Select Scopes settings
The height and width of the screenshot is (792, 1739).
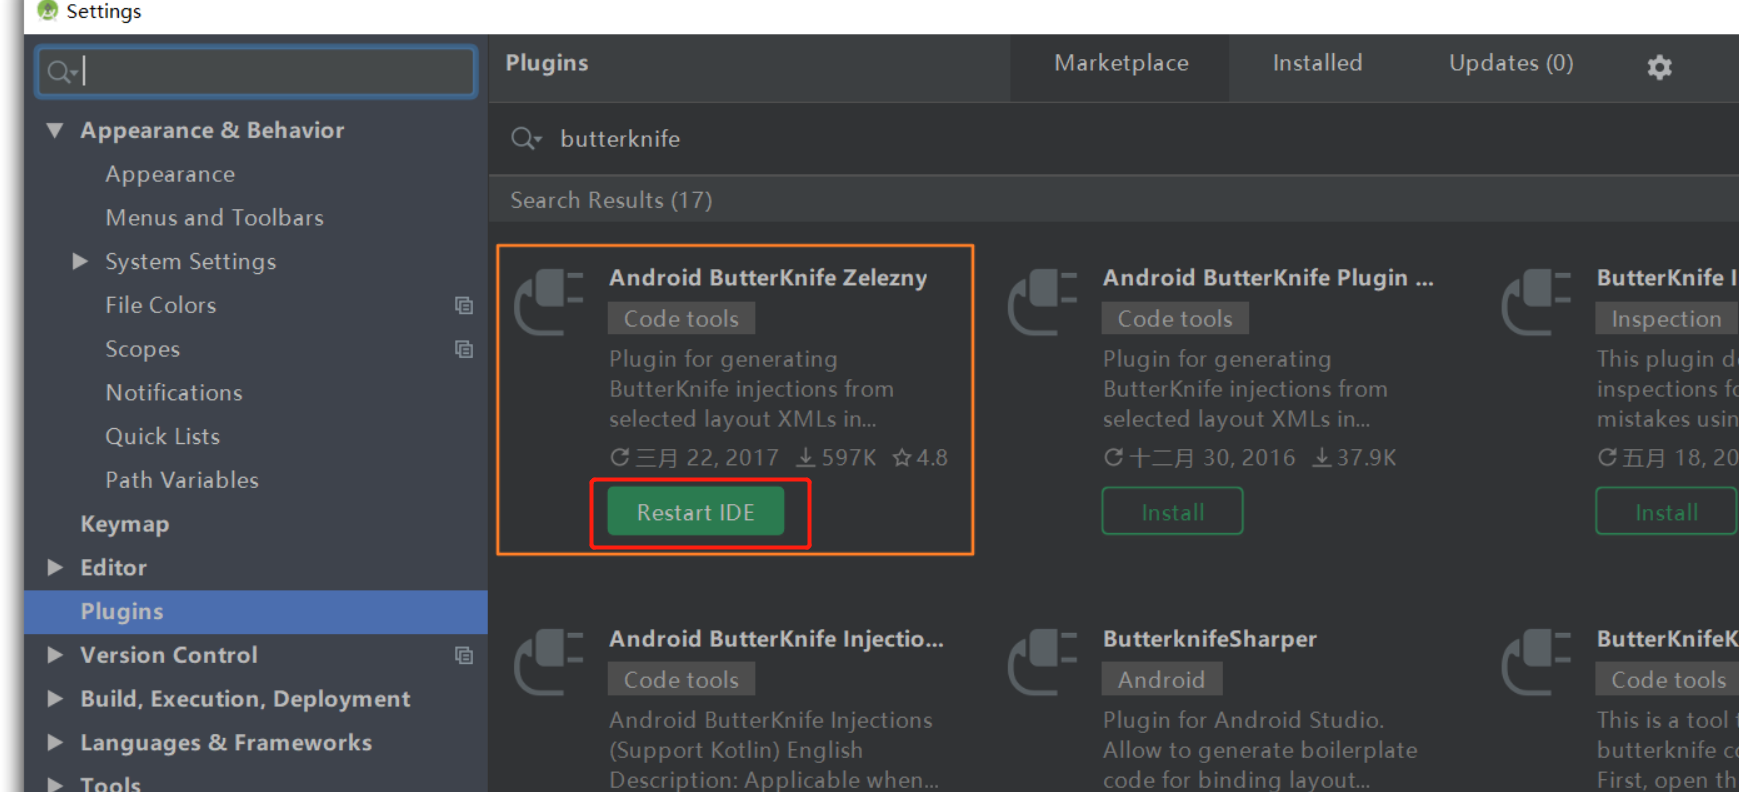click(x=142, y=349)
